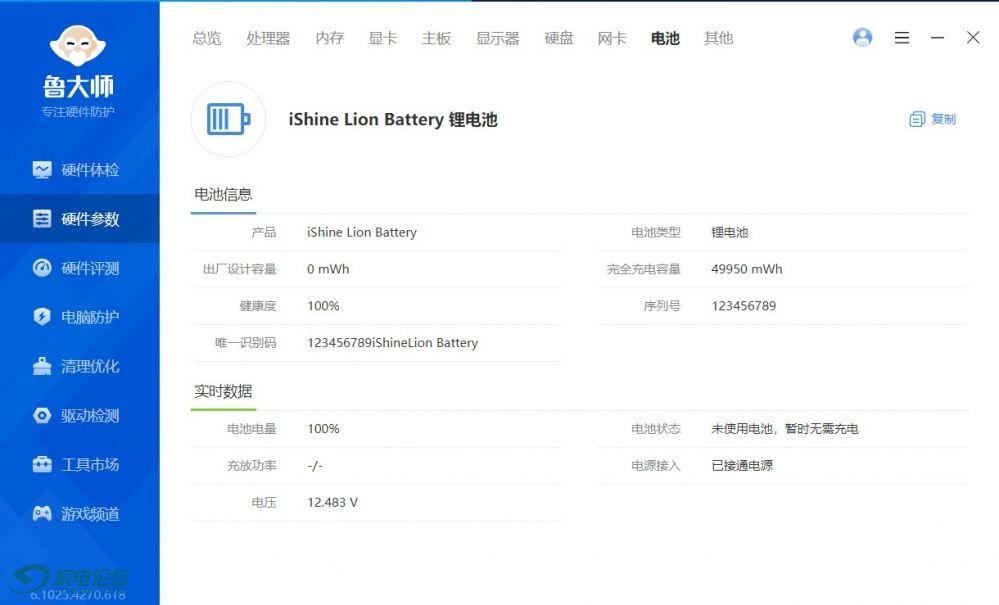Switch to the 主板 tab
This screenshot has height=605, width=999.
click(x=436, y=38)
